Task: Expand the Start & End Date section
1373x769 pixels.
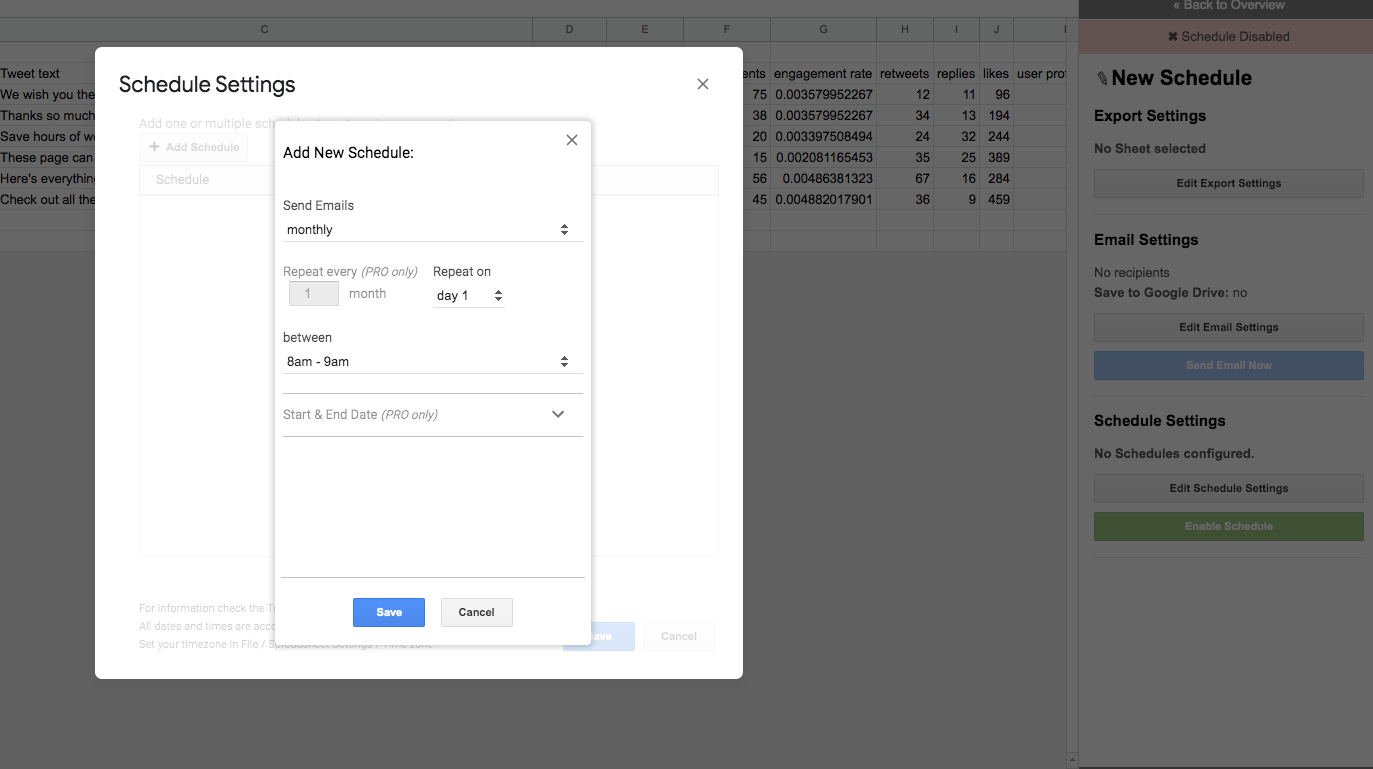Action: [558, 414]
